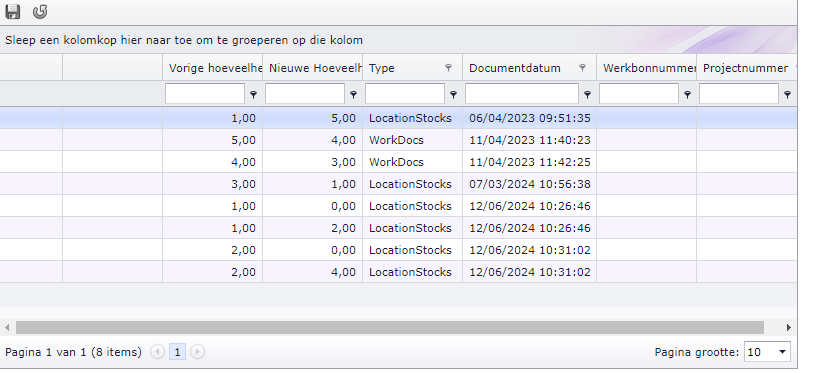Click the funnel icon in Documentdatum column header
814x373 pixels.
(582, 68)
